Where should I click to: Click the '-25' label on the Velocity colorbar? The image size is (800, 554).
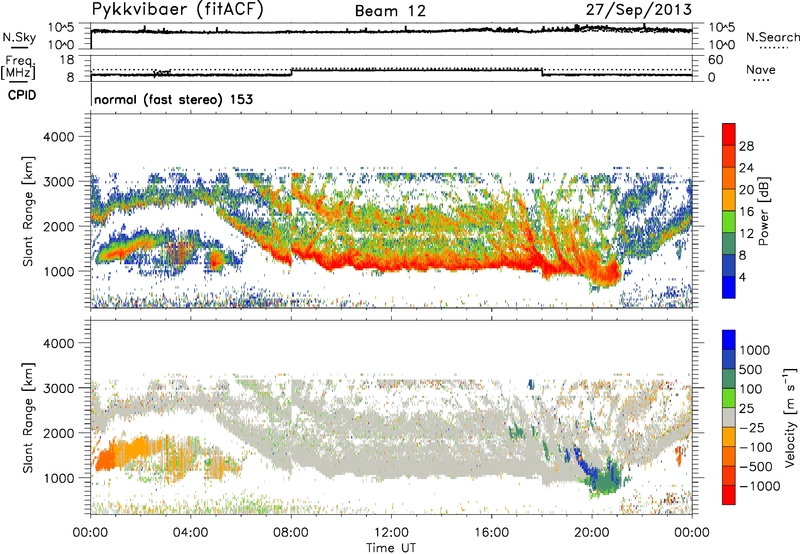click(754, 428)
